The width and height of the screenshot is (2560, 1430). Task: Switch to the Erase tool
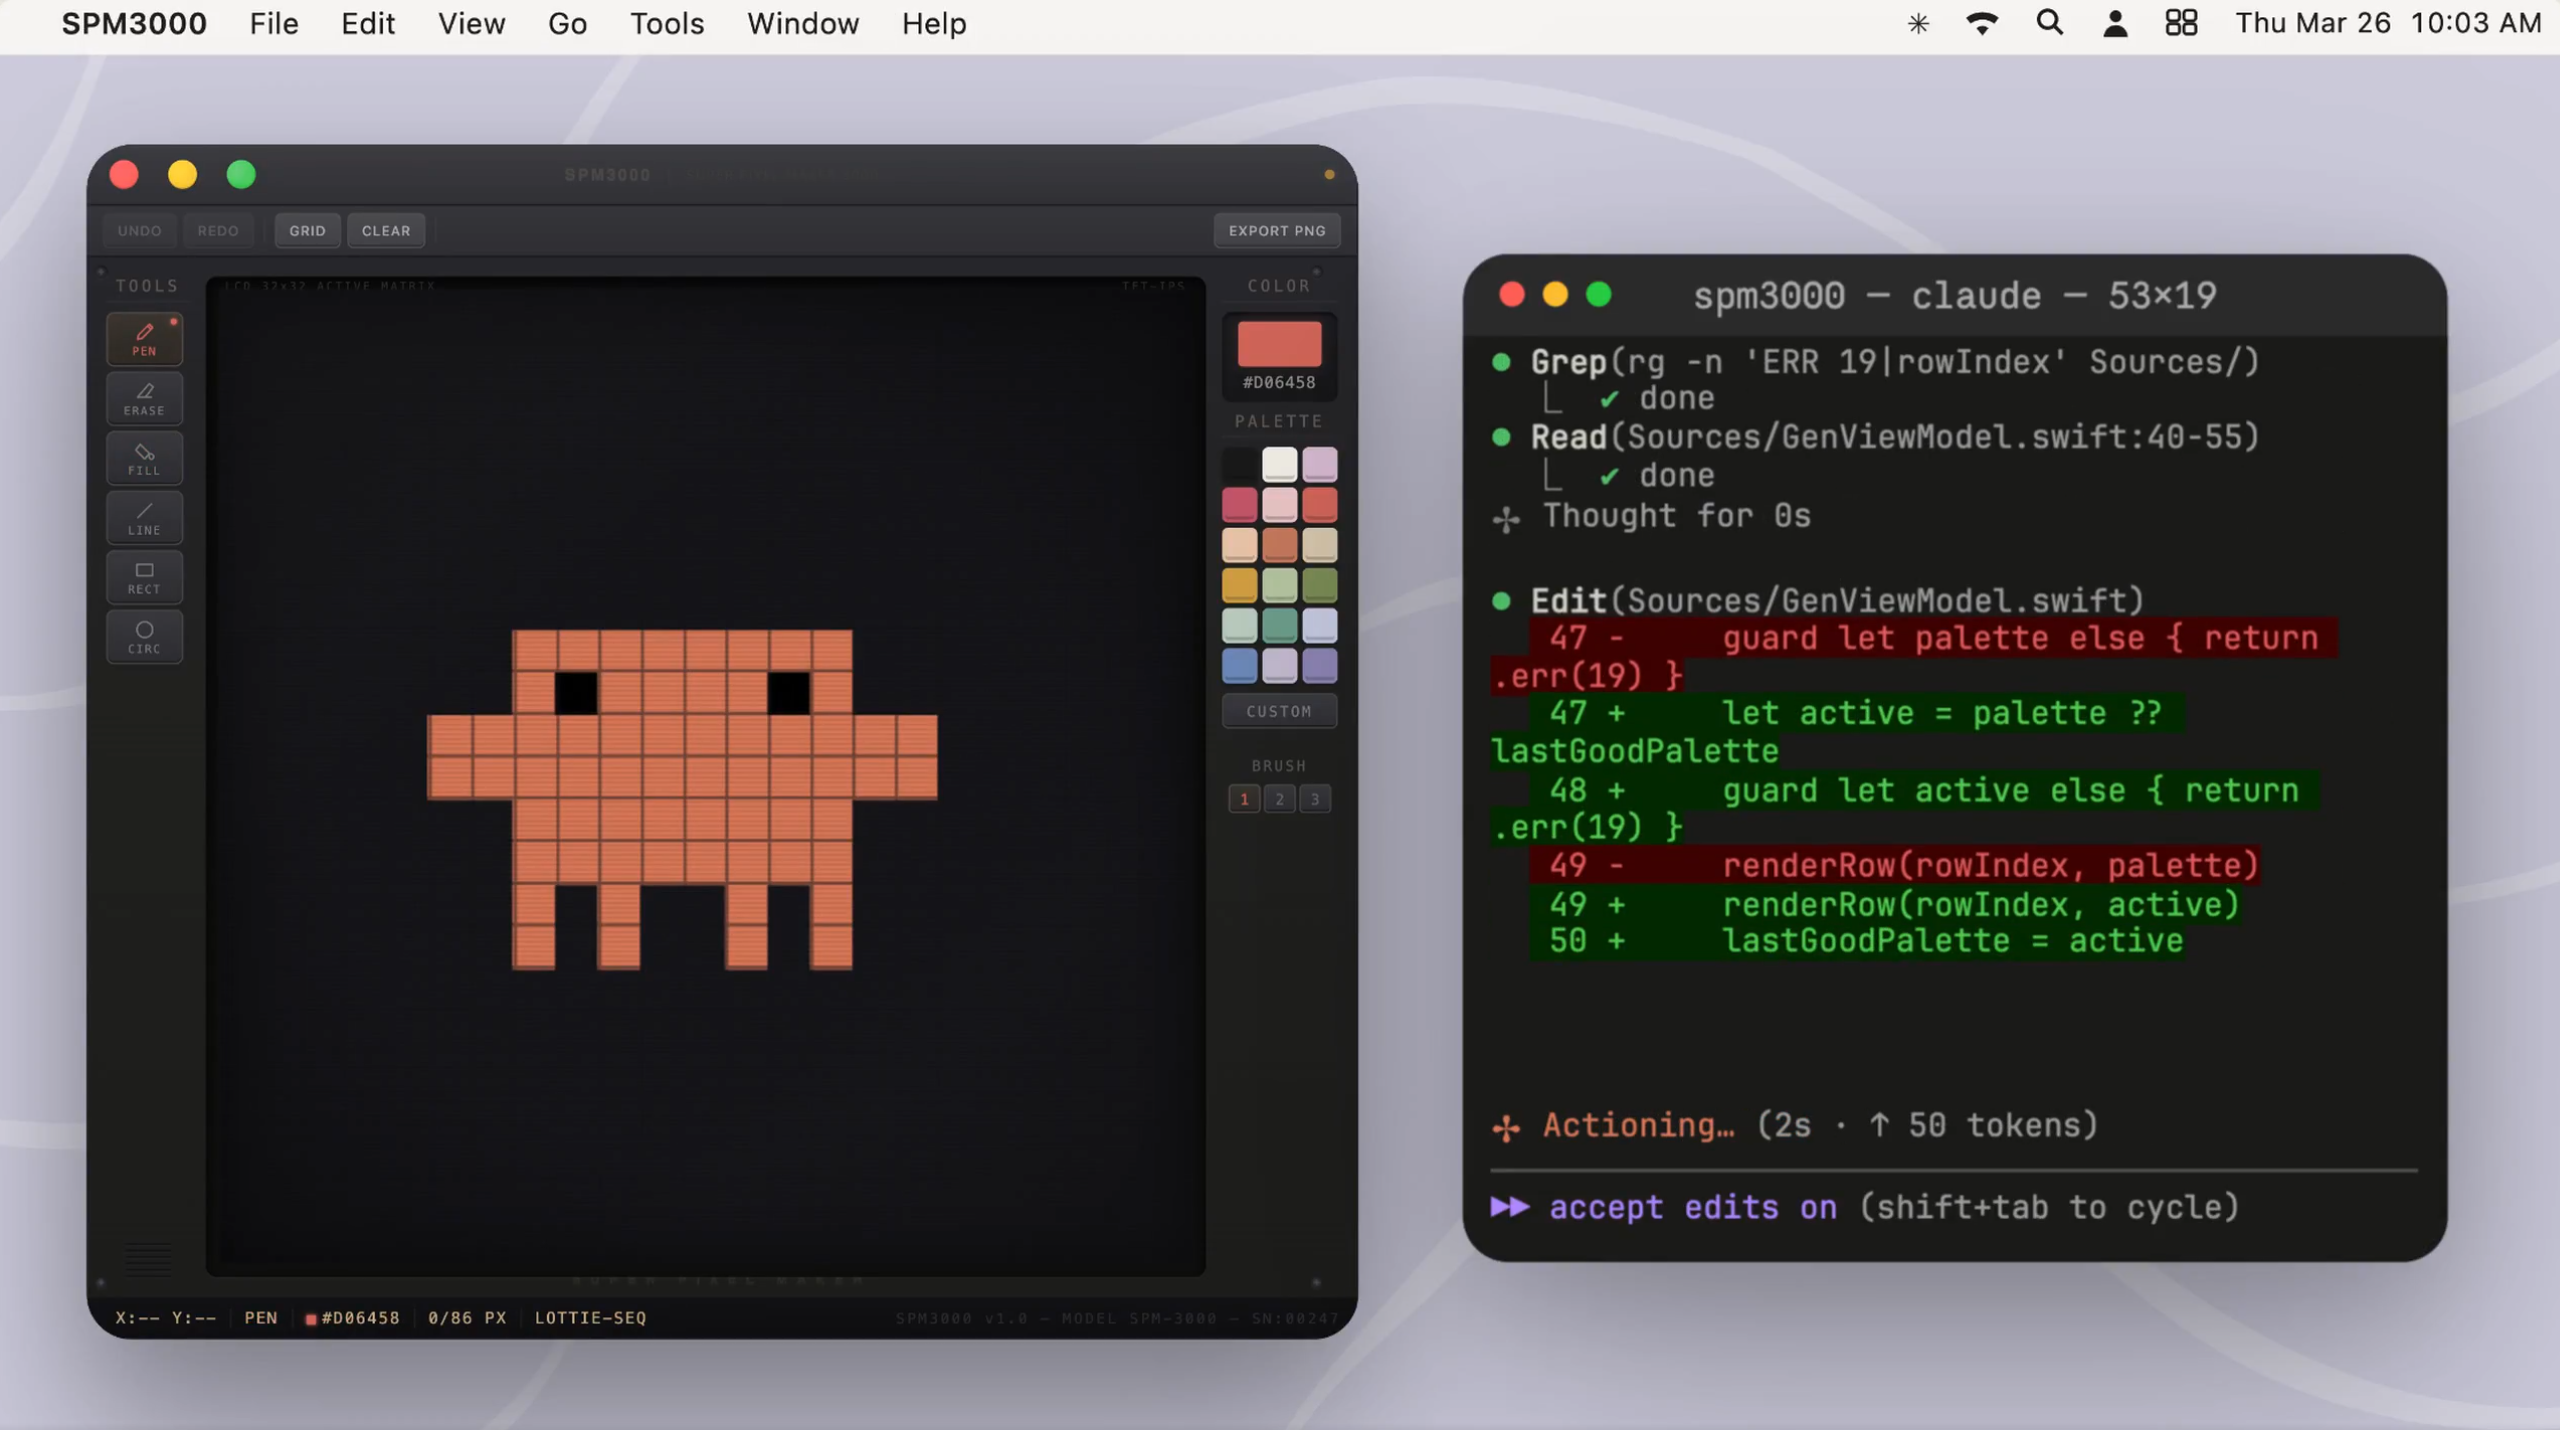(144, 398)
